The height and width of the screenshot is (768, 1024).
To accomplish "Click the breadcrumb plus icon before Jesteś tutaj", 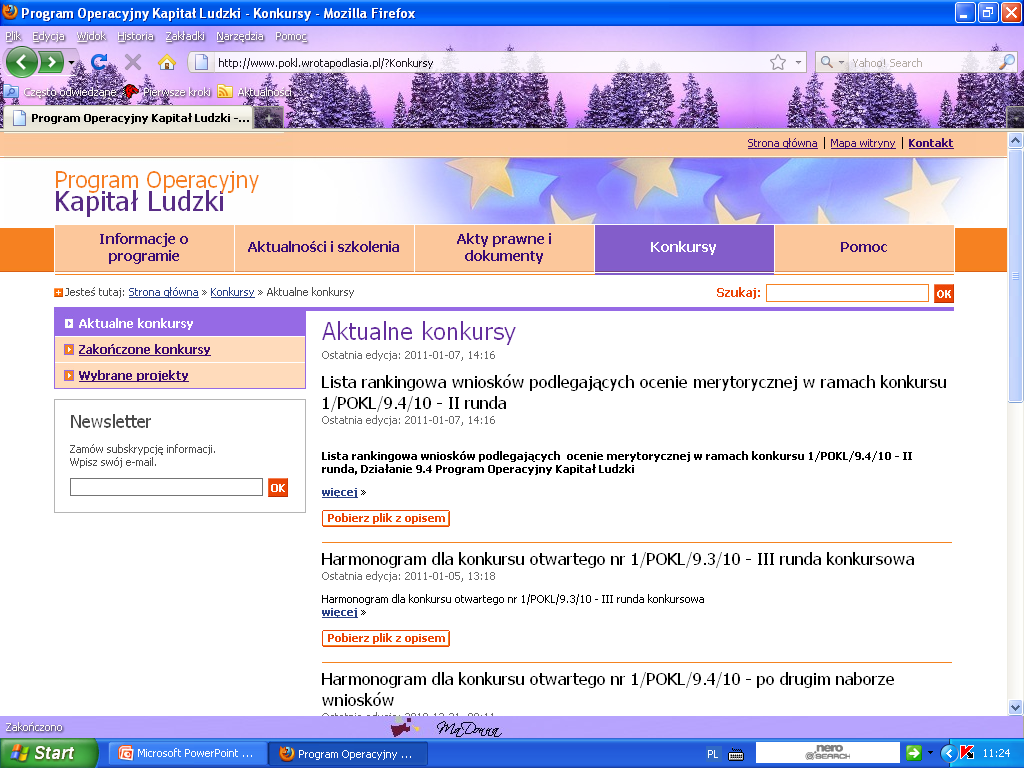I will click(x=58, y=293).
